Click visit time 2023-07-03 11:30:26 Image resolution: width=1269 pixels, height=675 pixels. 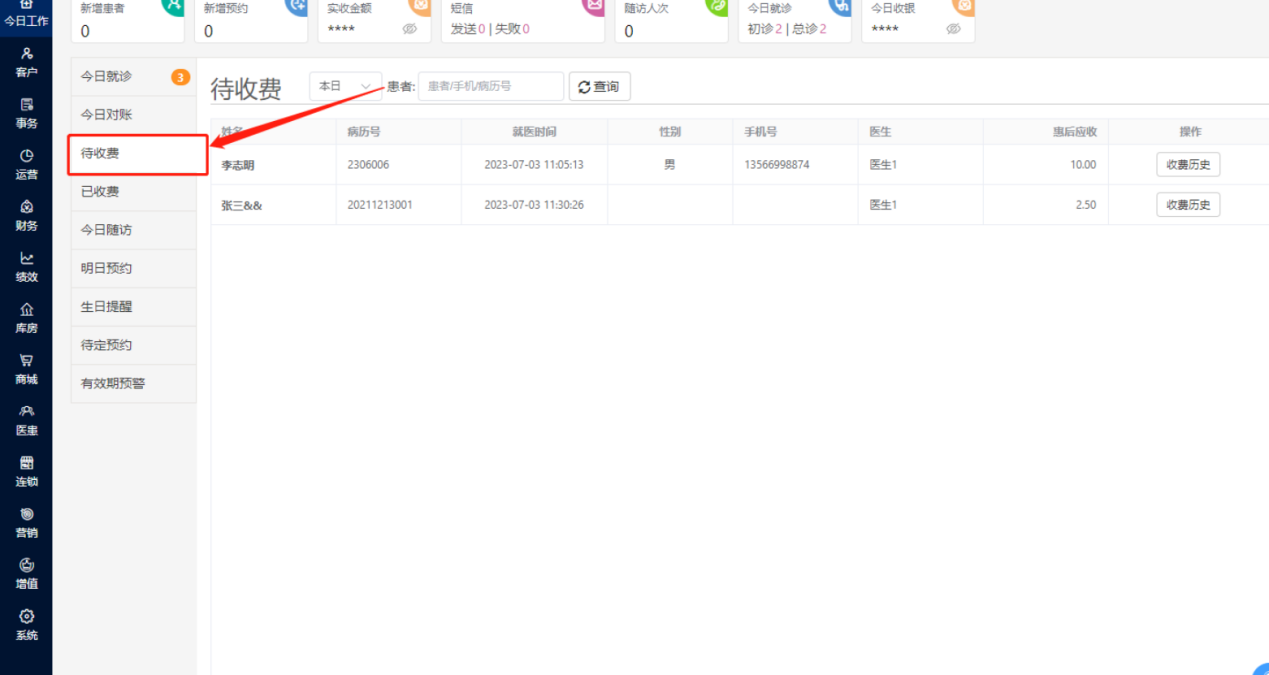pyautogui.click(x=534, y=205)
